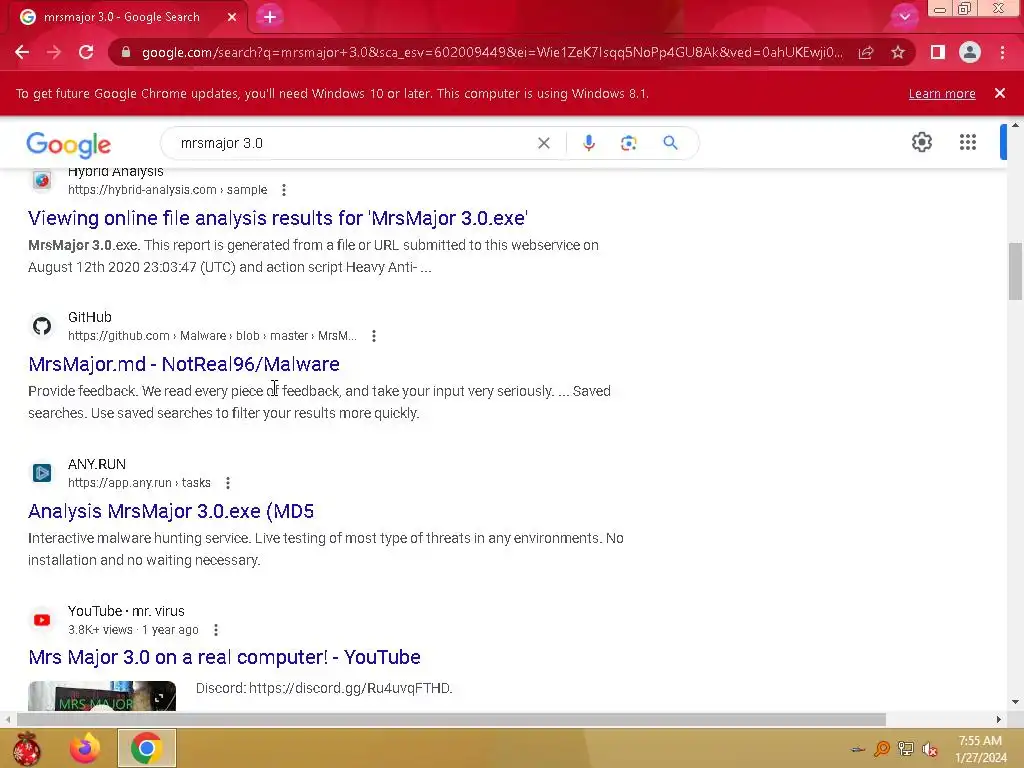This screenshot has height=768, width=1024.
Task: Click the forward navigation arrow
Action: pyautogui.click(x=54, y=52)
